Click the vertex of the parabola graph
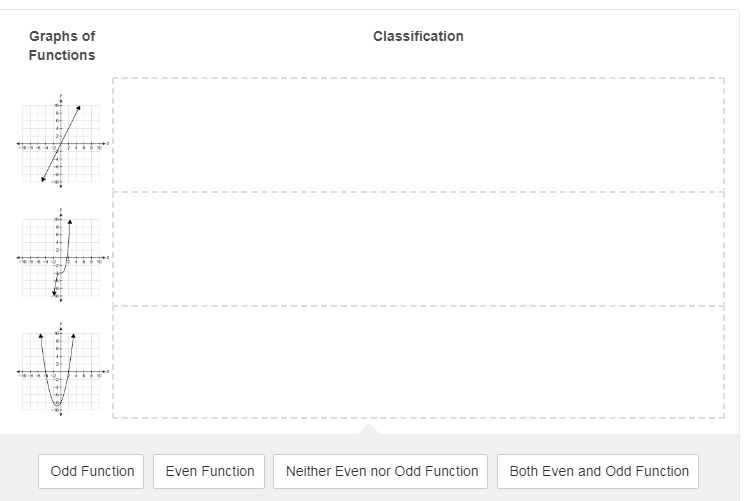 [x=56, y=403]
